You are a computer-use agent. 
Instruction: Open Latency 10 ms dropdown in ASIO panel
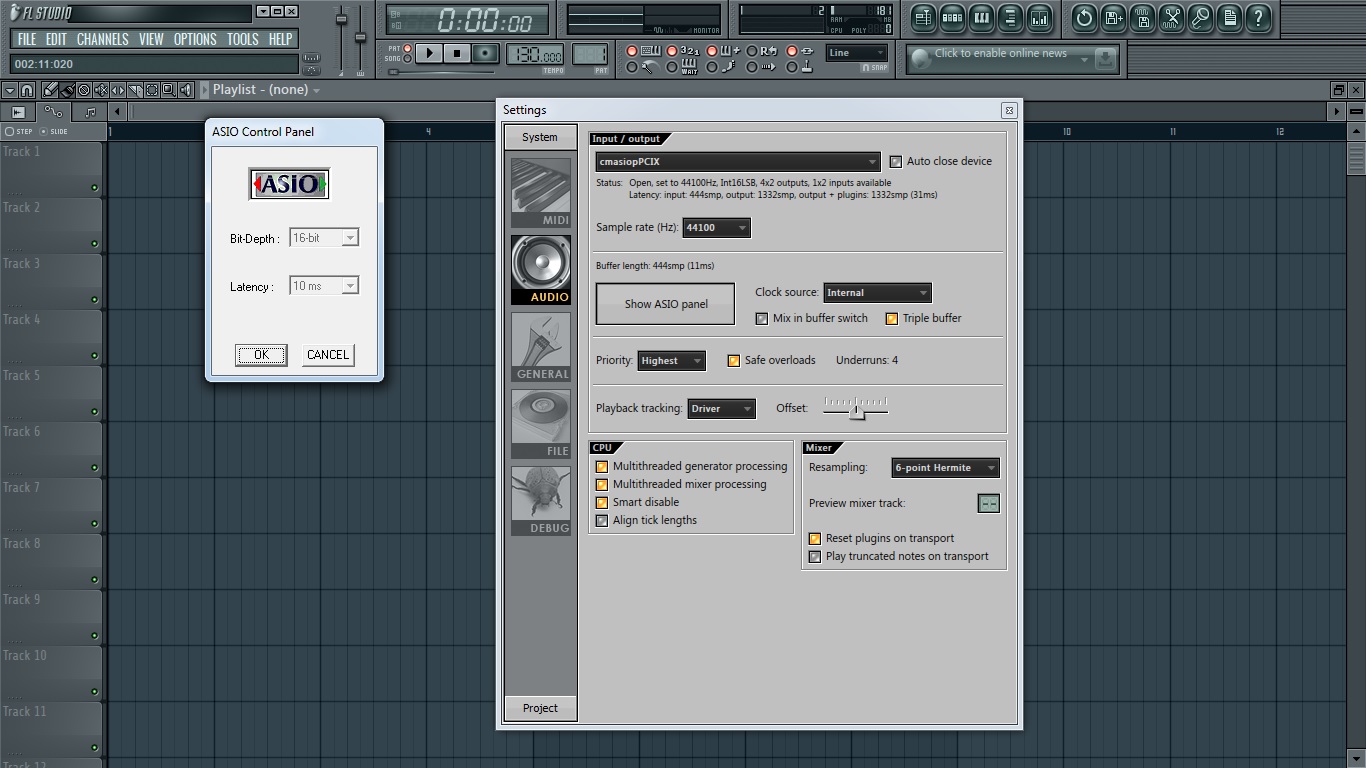click(x=324, y=286)
